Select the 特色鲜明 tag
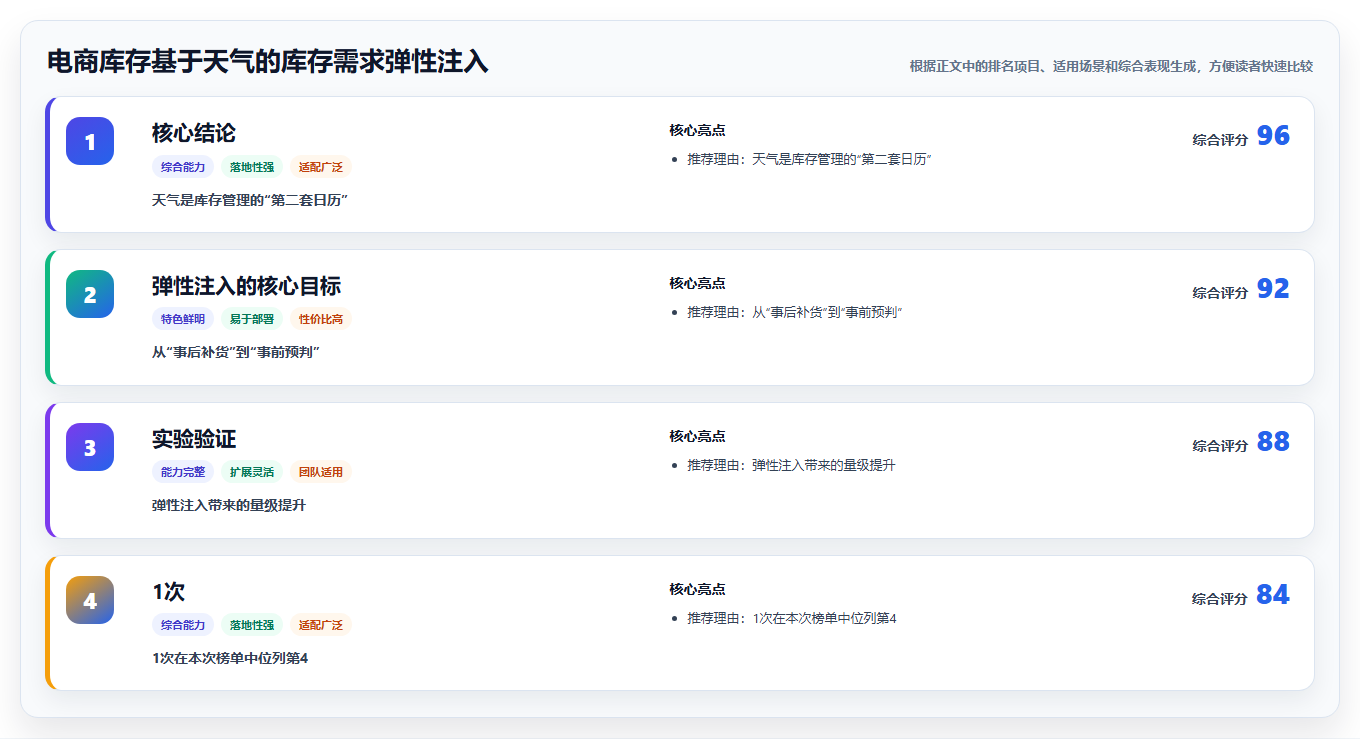Image resolution: width=1360 pixels, height=739 pixels. coord(183,320)
